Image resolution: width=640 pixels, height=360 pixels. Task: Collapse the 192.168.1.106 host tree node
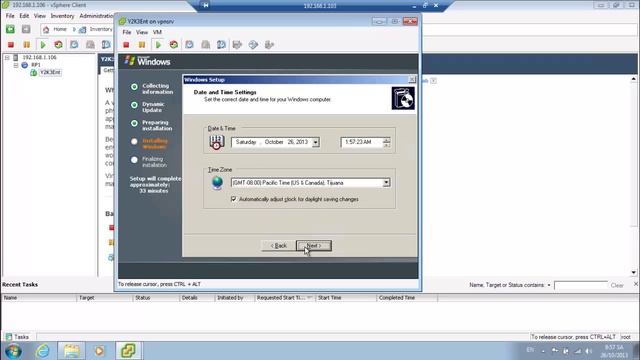pos(7,58)
